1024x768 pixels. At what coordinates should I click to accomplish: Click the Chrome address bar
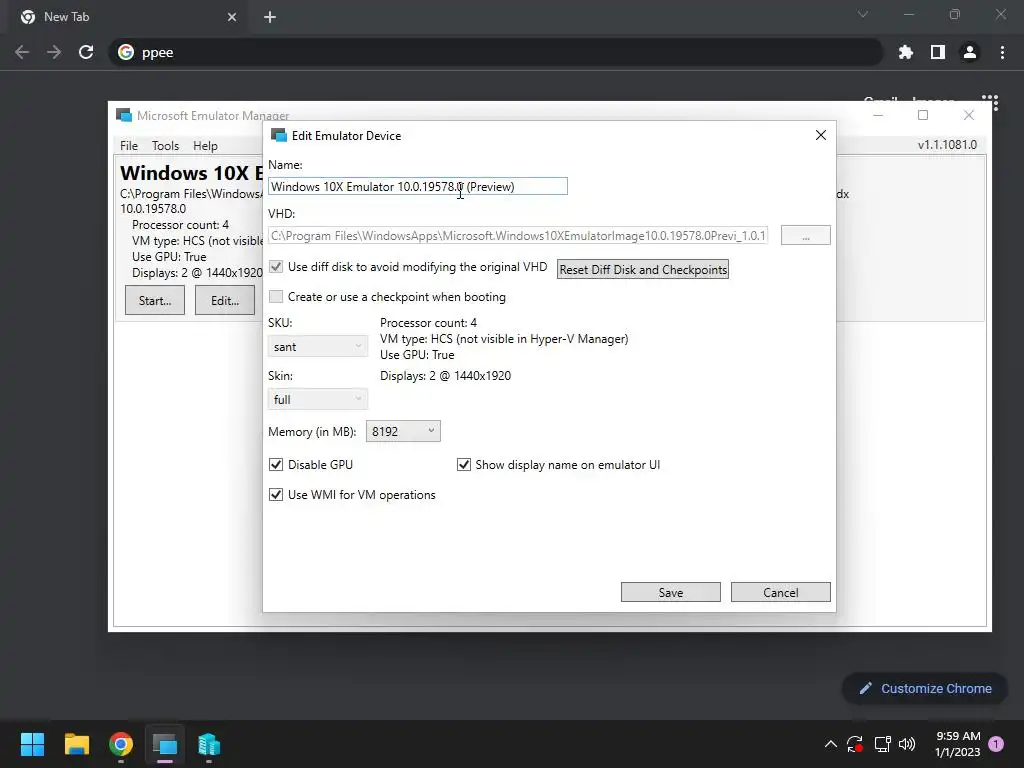point(496,52)
